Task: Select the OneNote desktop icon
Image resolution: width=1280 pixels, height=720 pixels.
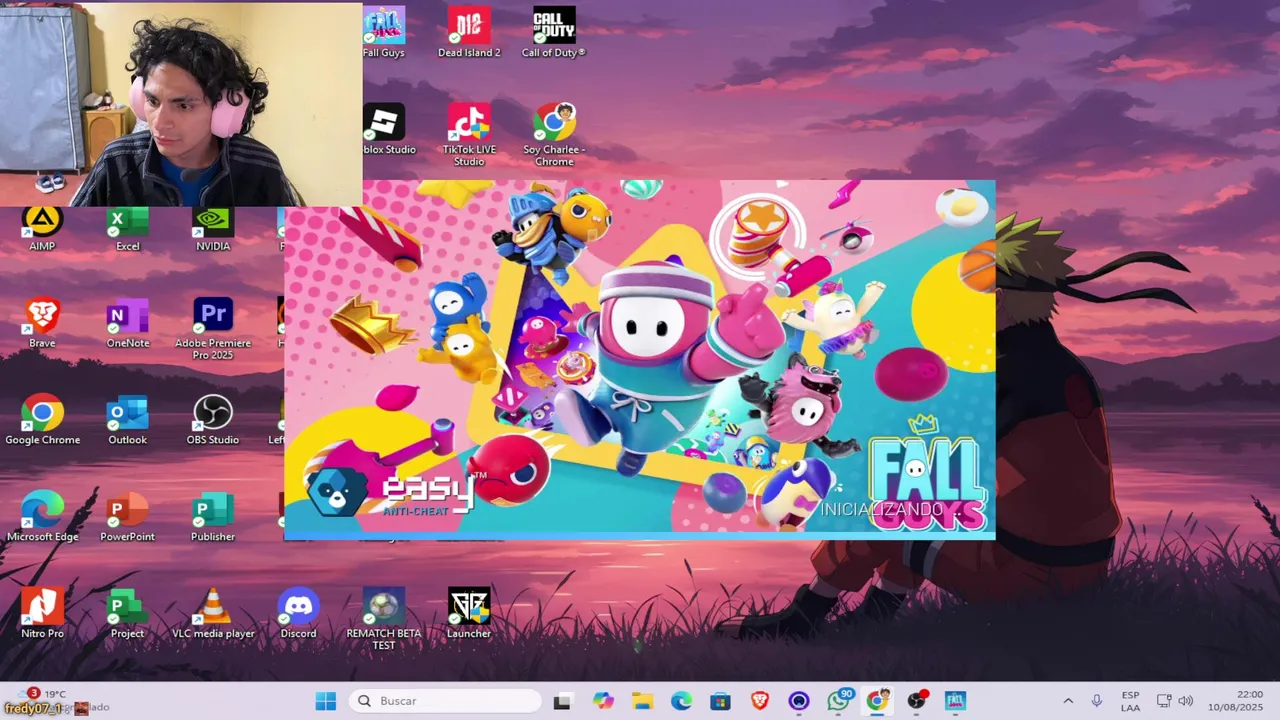Action: click(128, 324)
